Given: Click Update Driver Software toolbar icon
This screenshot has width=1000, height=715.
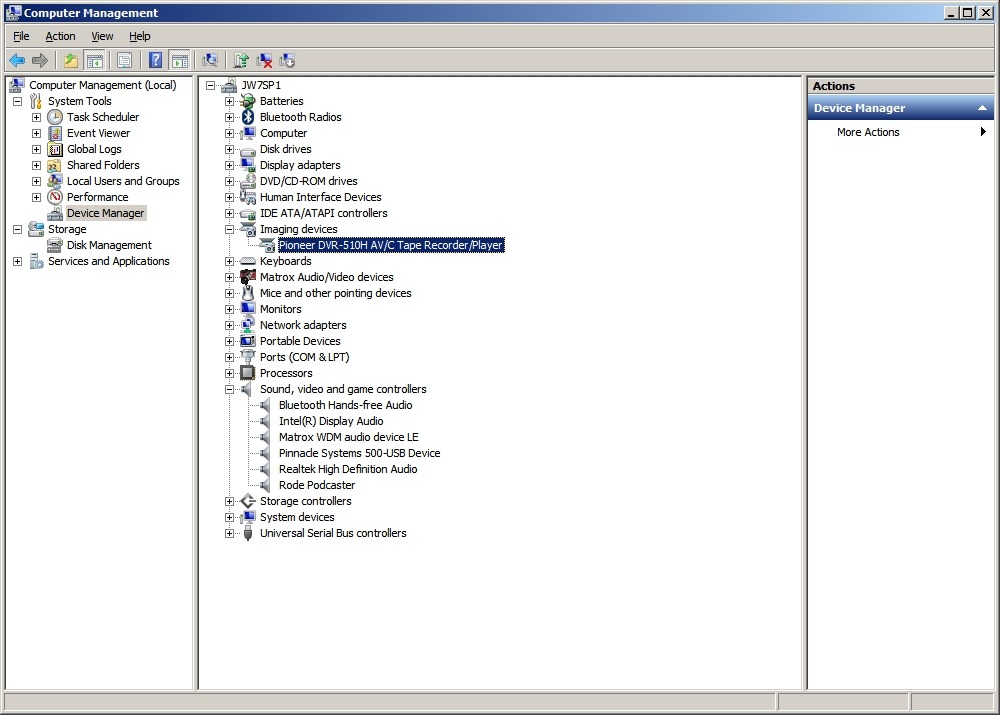Looking at the screenshot, I should pos(240,61).
